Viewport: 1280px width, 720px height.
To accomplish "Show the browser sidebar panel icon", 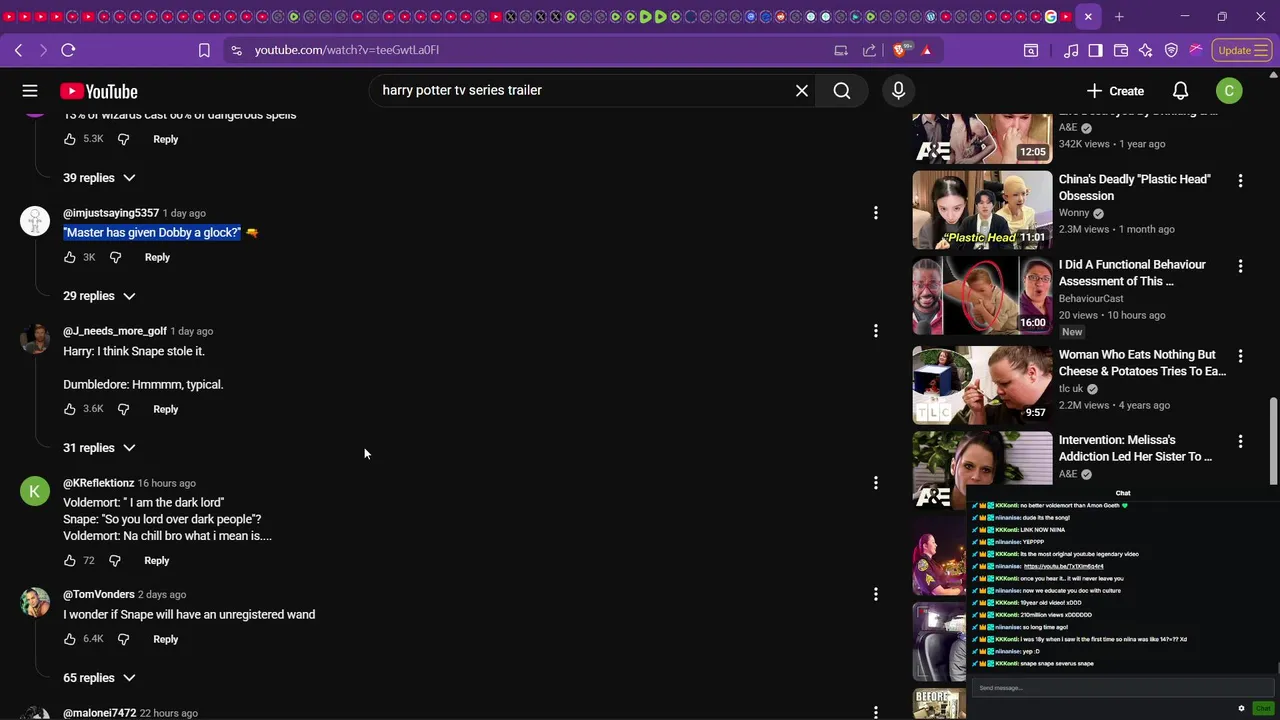I will coord(1096,50).
